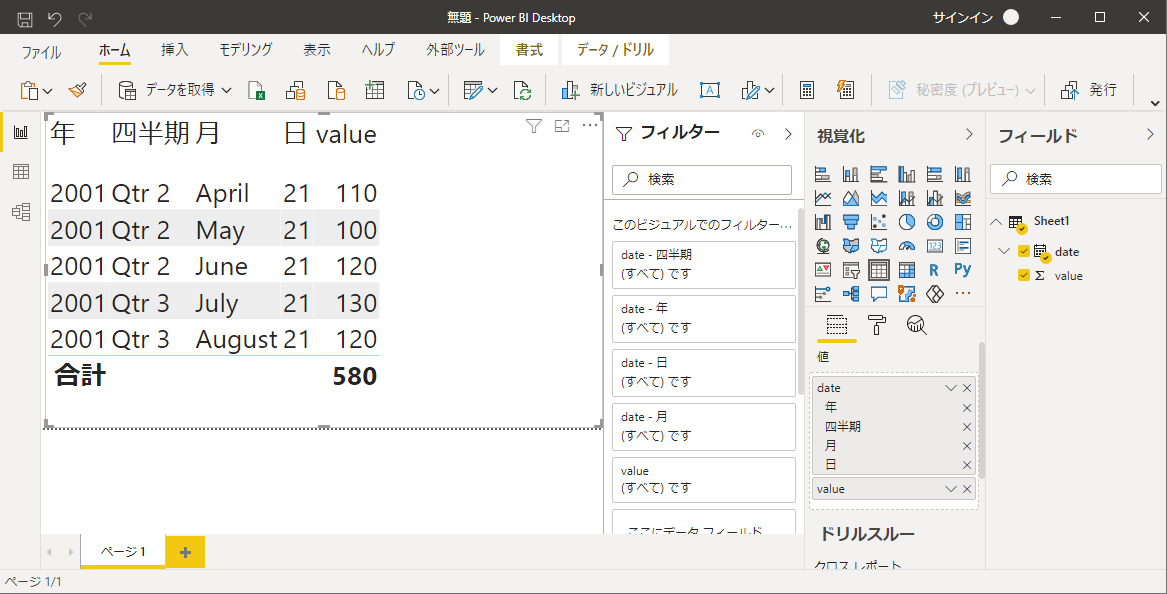Open the 挿入 ribbon tab
Viewport: 1167px width, 594px height.
click(175, 50)
